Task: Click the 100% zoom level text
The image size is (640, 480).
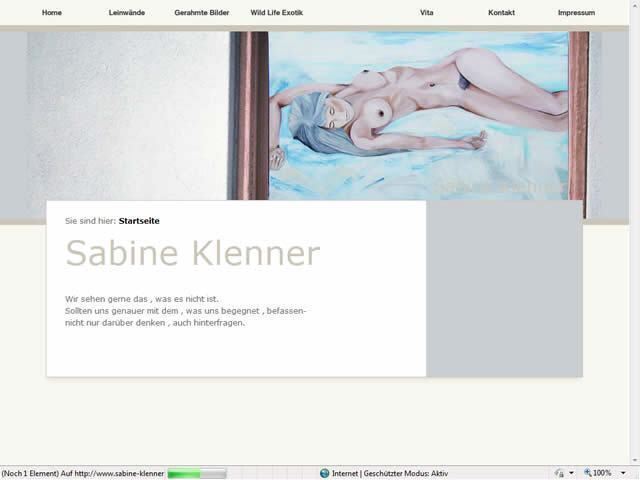Action: click(x=602, y=473)
